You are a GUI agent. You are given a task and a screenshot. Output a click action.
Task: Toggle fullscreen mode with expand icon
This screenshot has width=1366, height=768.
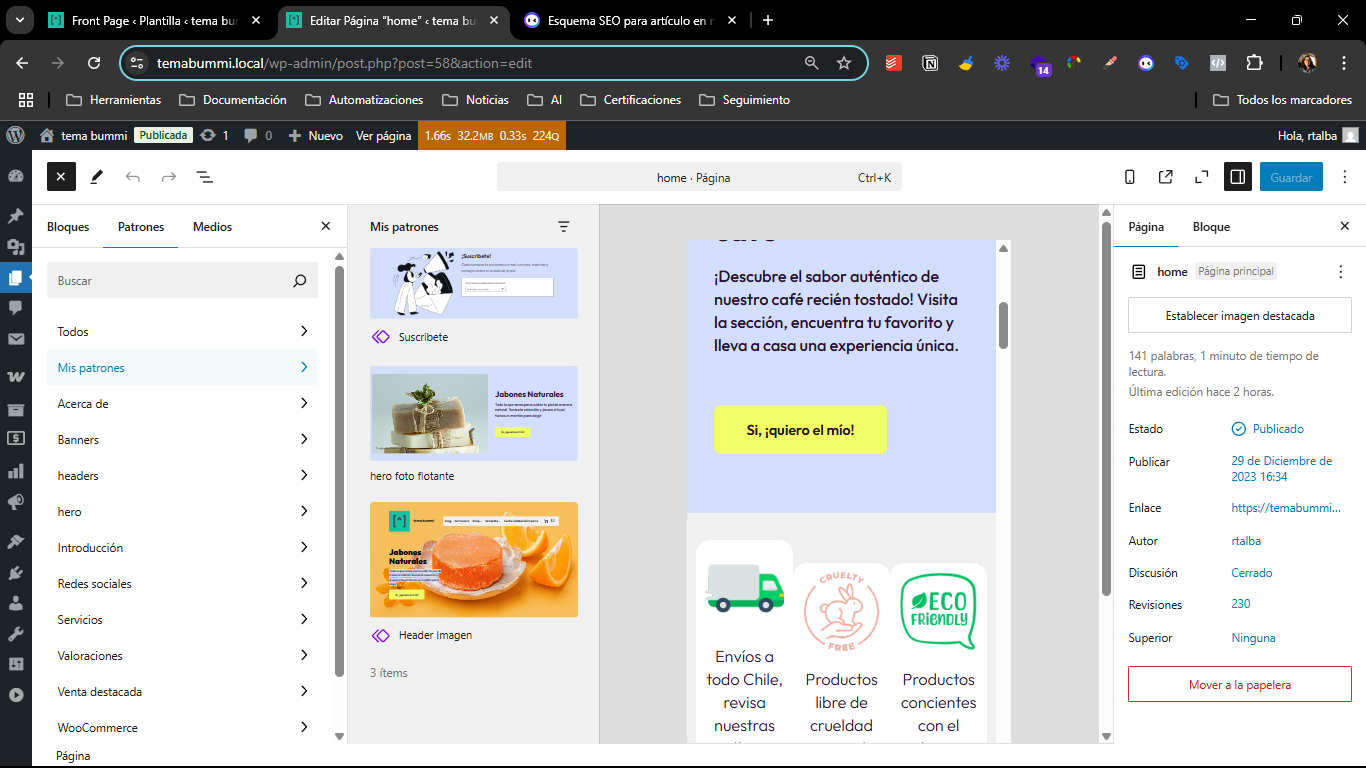coord(1202,177)
